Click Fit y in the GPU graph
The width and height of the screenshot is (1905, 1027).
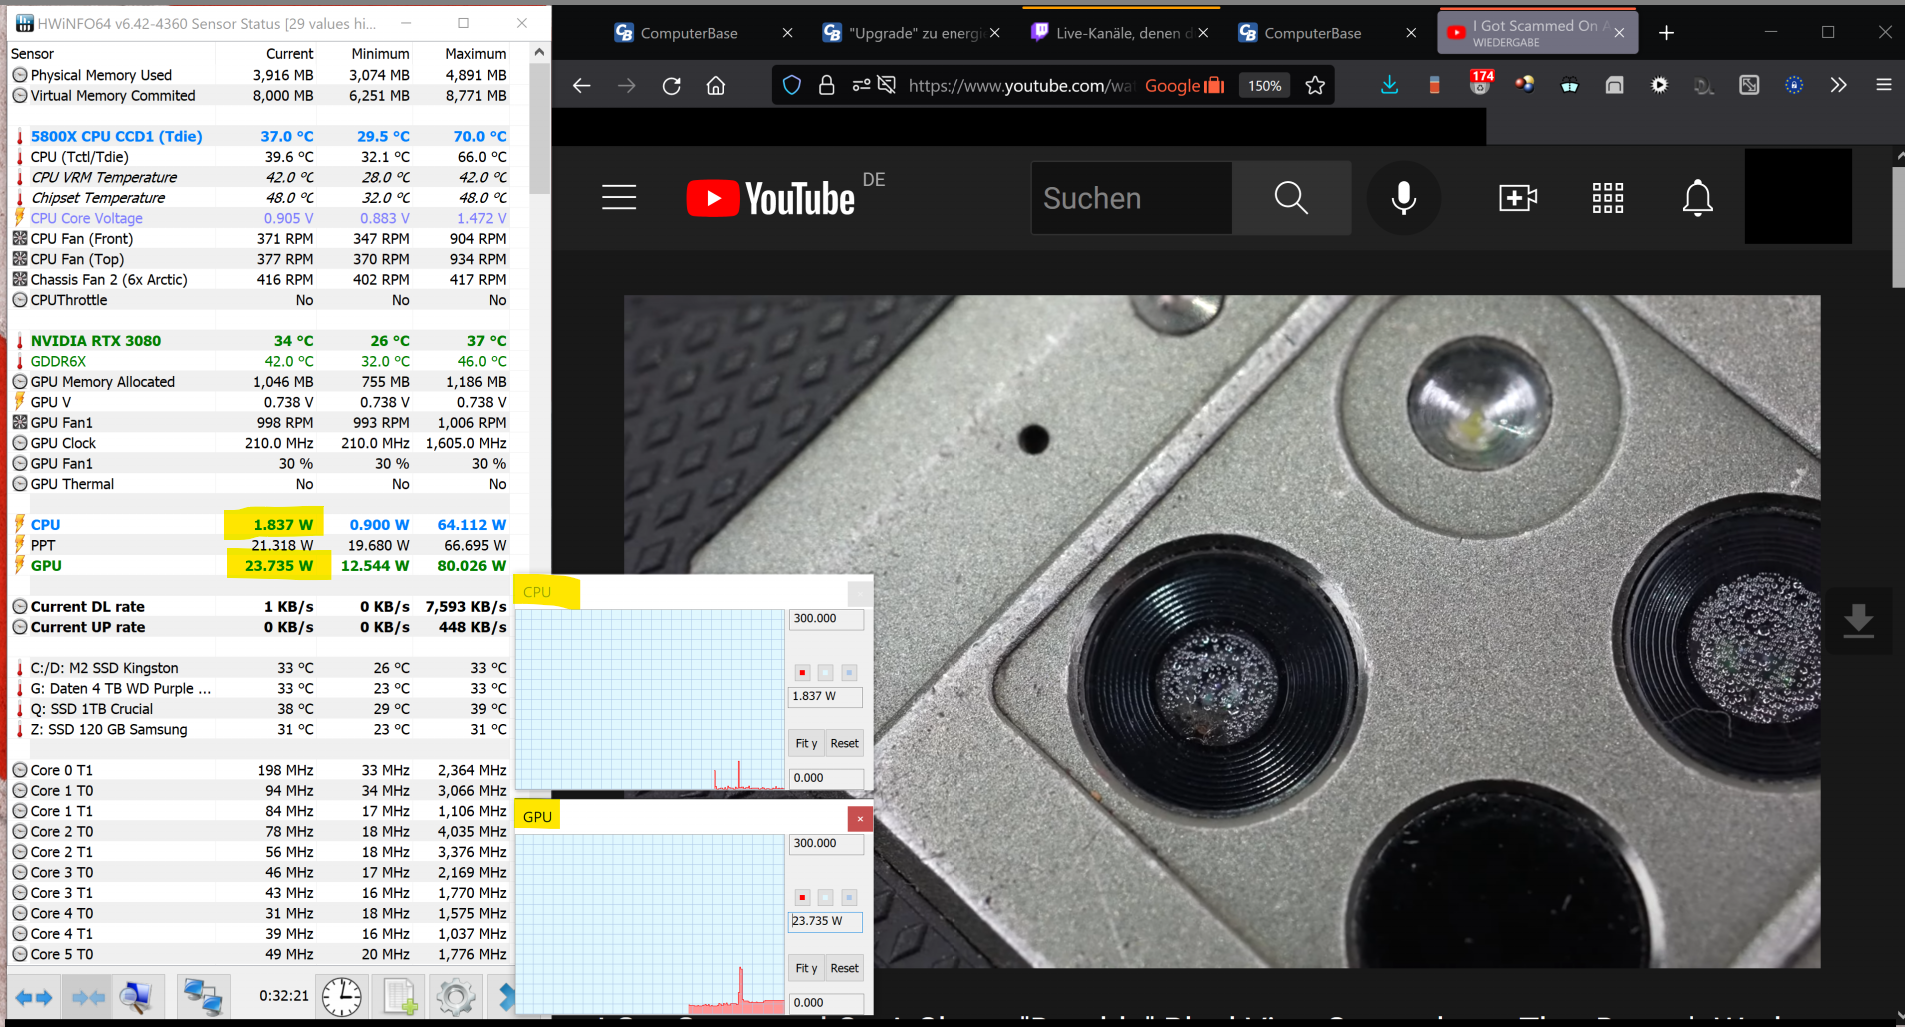click(806, 968)
